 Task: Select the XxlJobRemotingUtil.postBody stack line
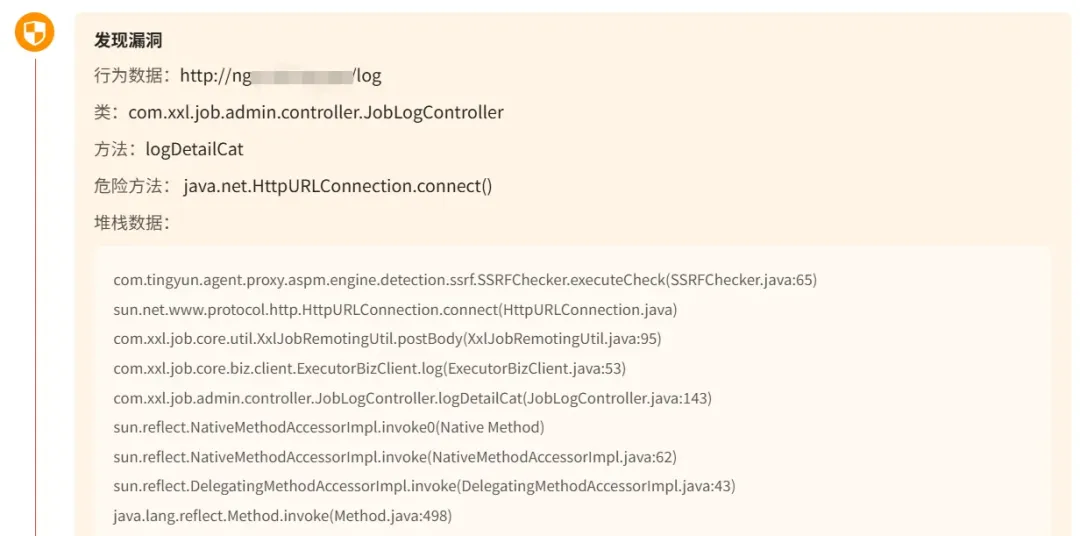(x=387, y=339)
